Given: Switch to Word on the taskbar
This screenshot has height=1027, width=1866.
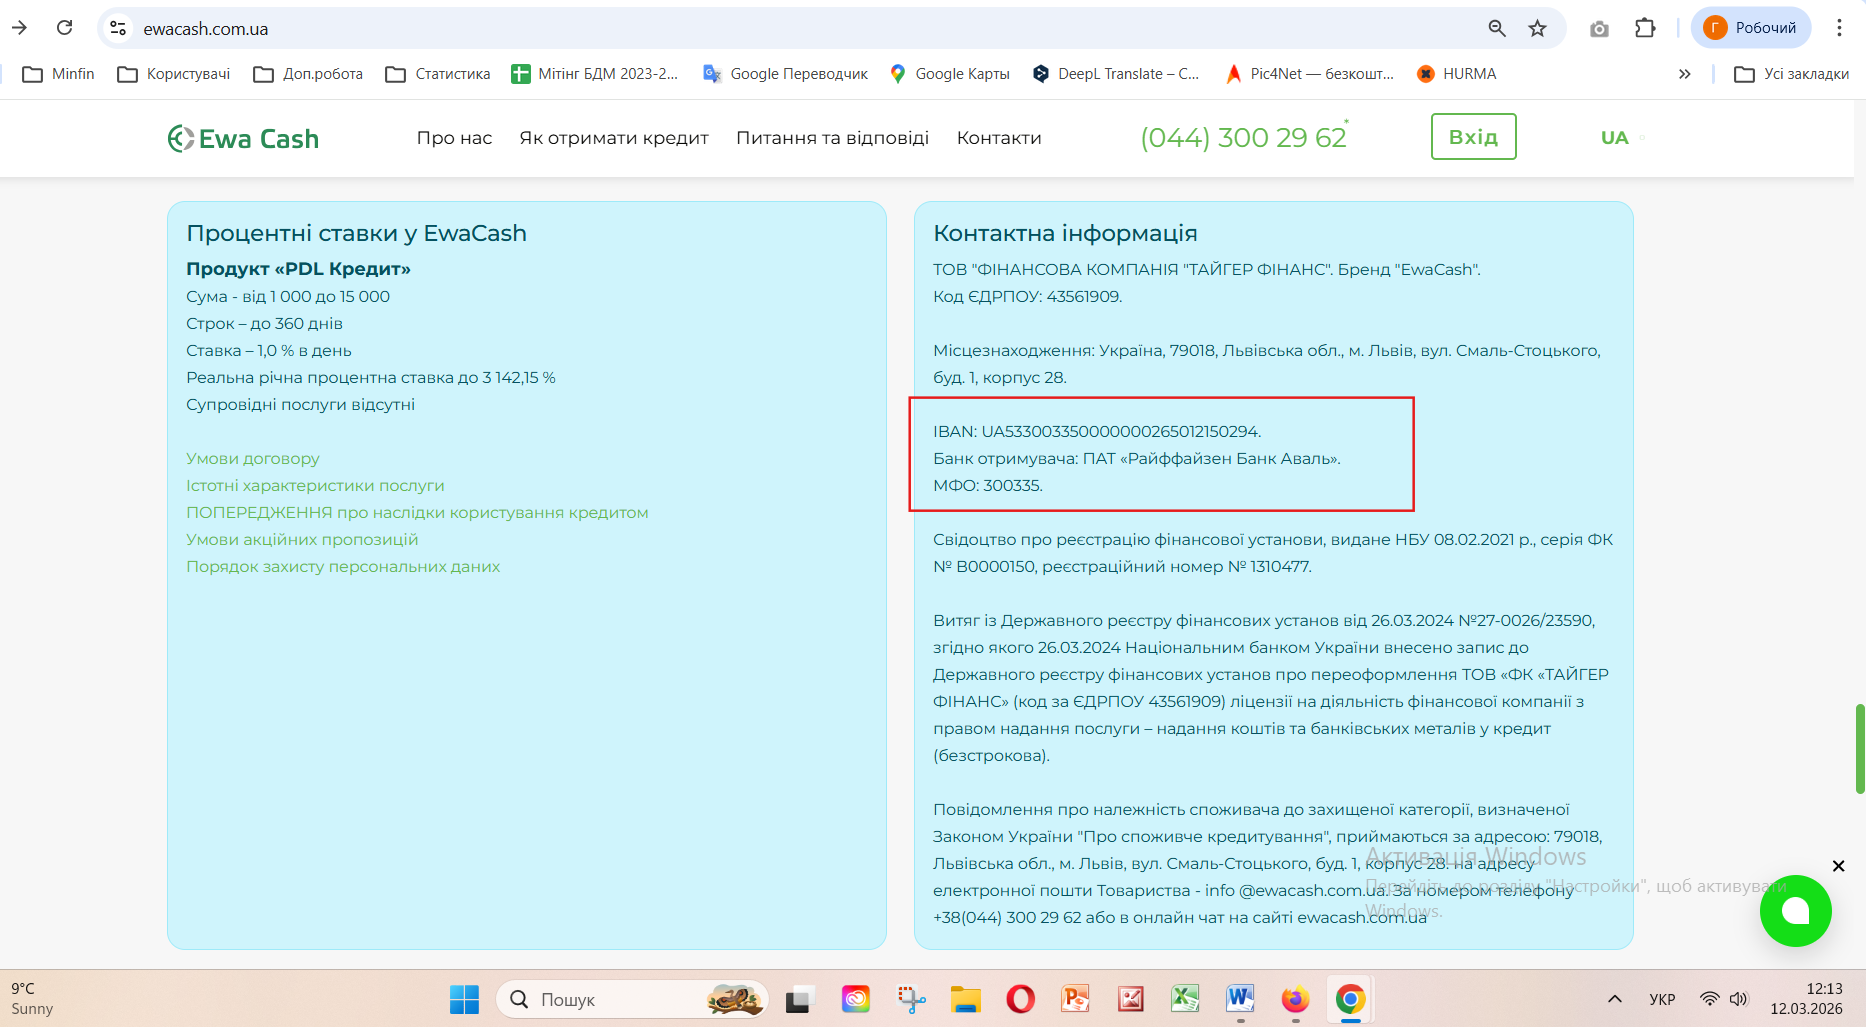Looking at the screenshot, I should point(1241,999).
